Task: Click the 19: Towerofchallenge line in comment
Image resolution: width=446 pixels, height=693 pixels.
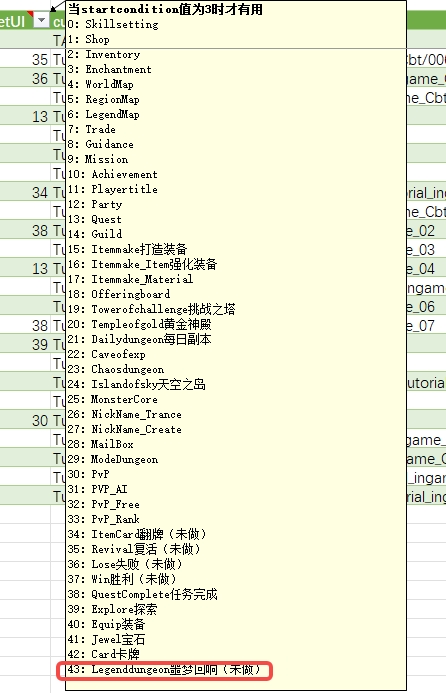Action: click(152, 309)
